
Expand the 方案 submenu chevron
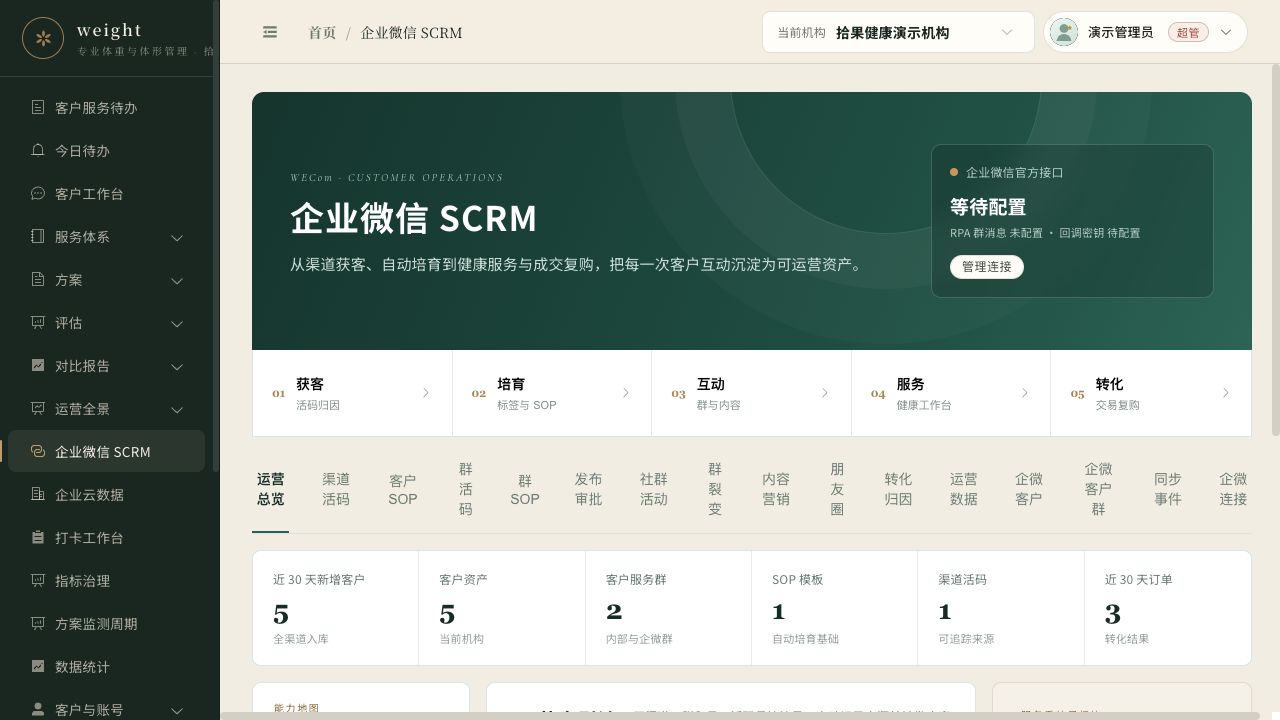[x=177, y=280]
